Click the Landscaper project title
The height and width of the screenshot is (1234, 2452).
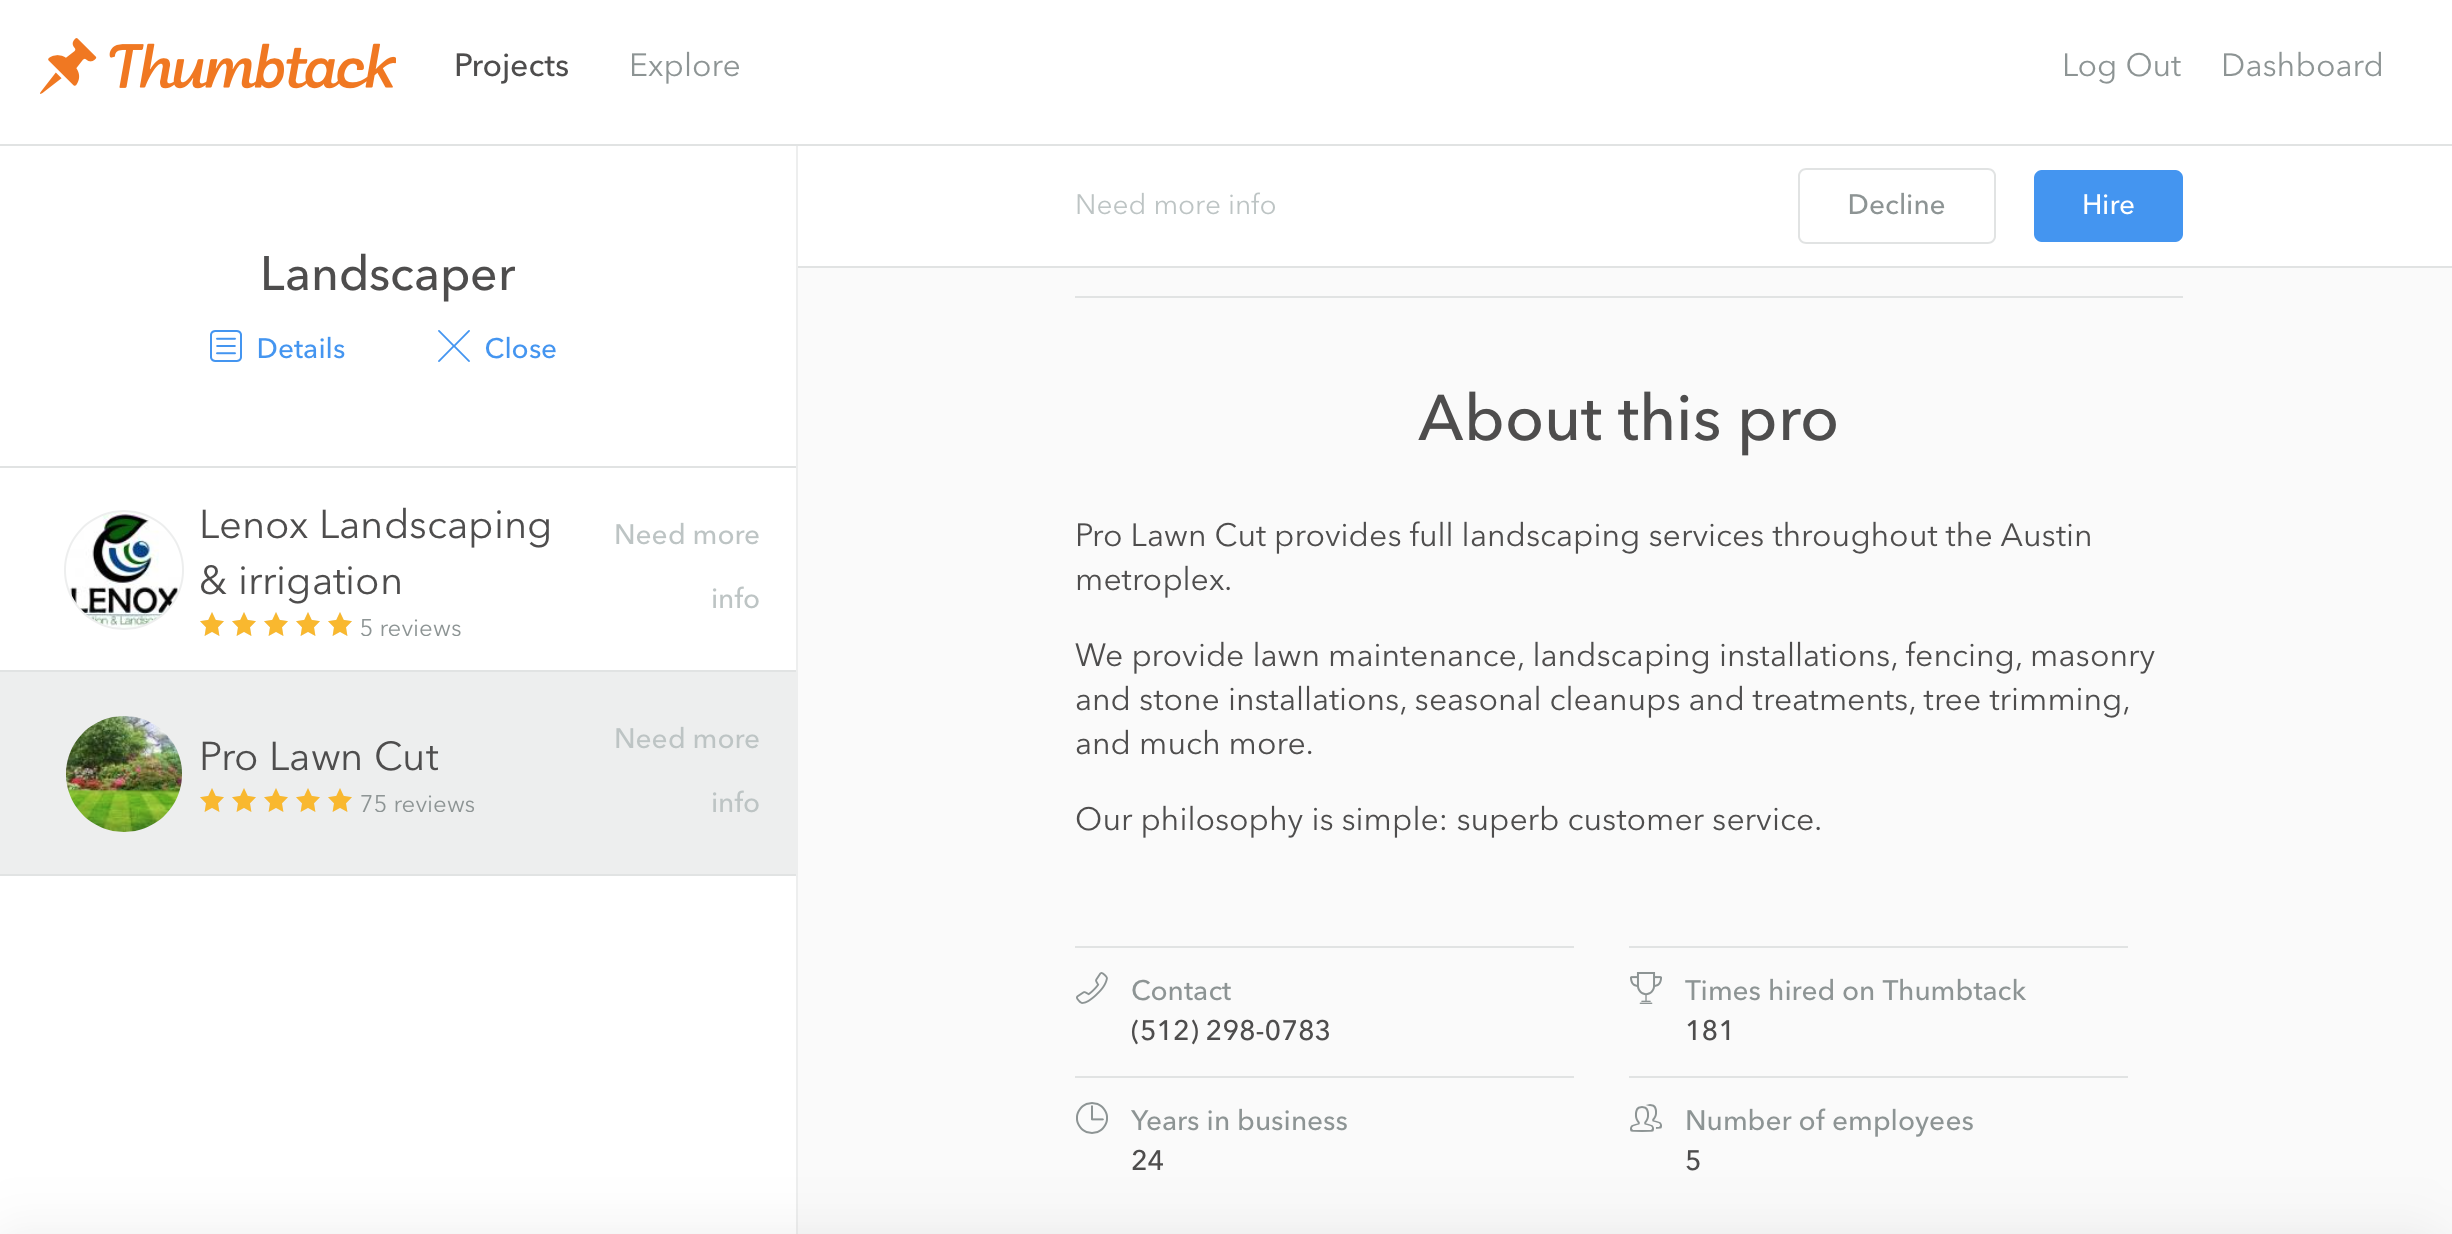(x=388, y=274)
